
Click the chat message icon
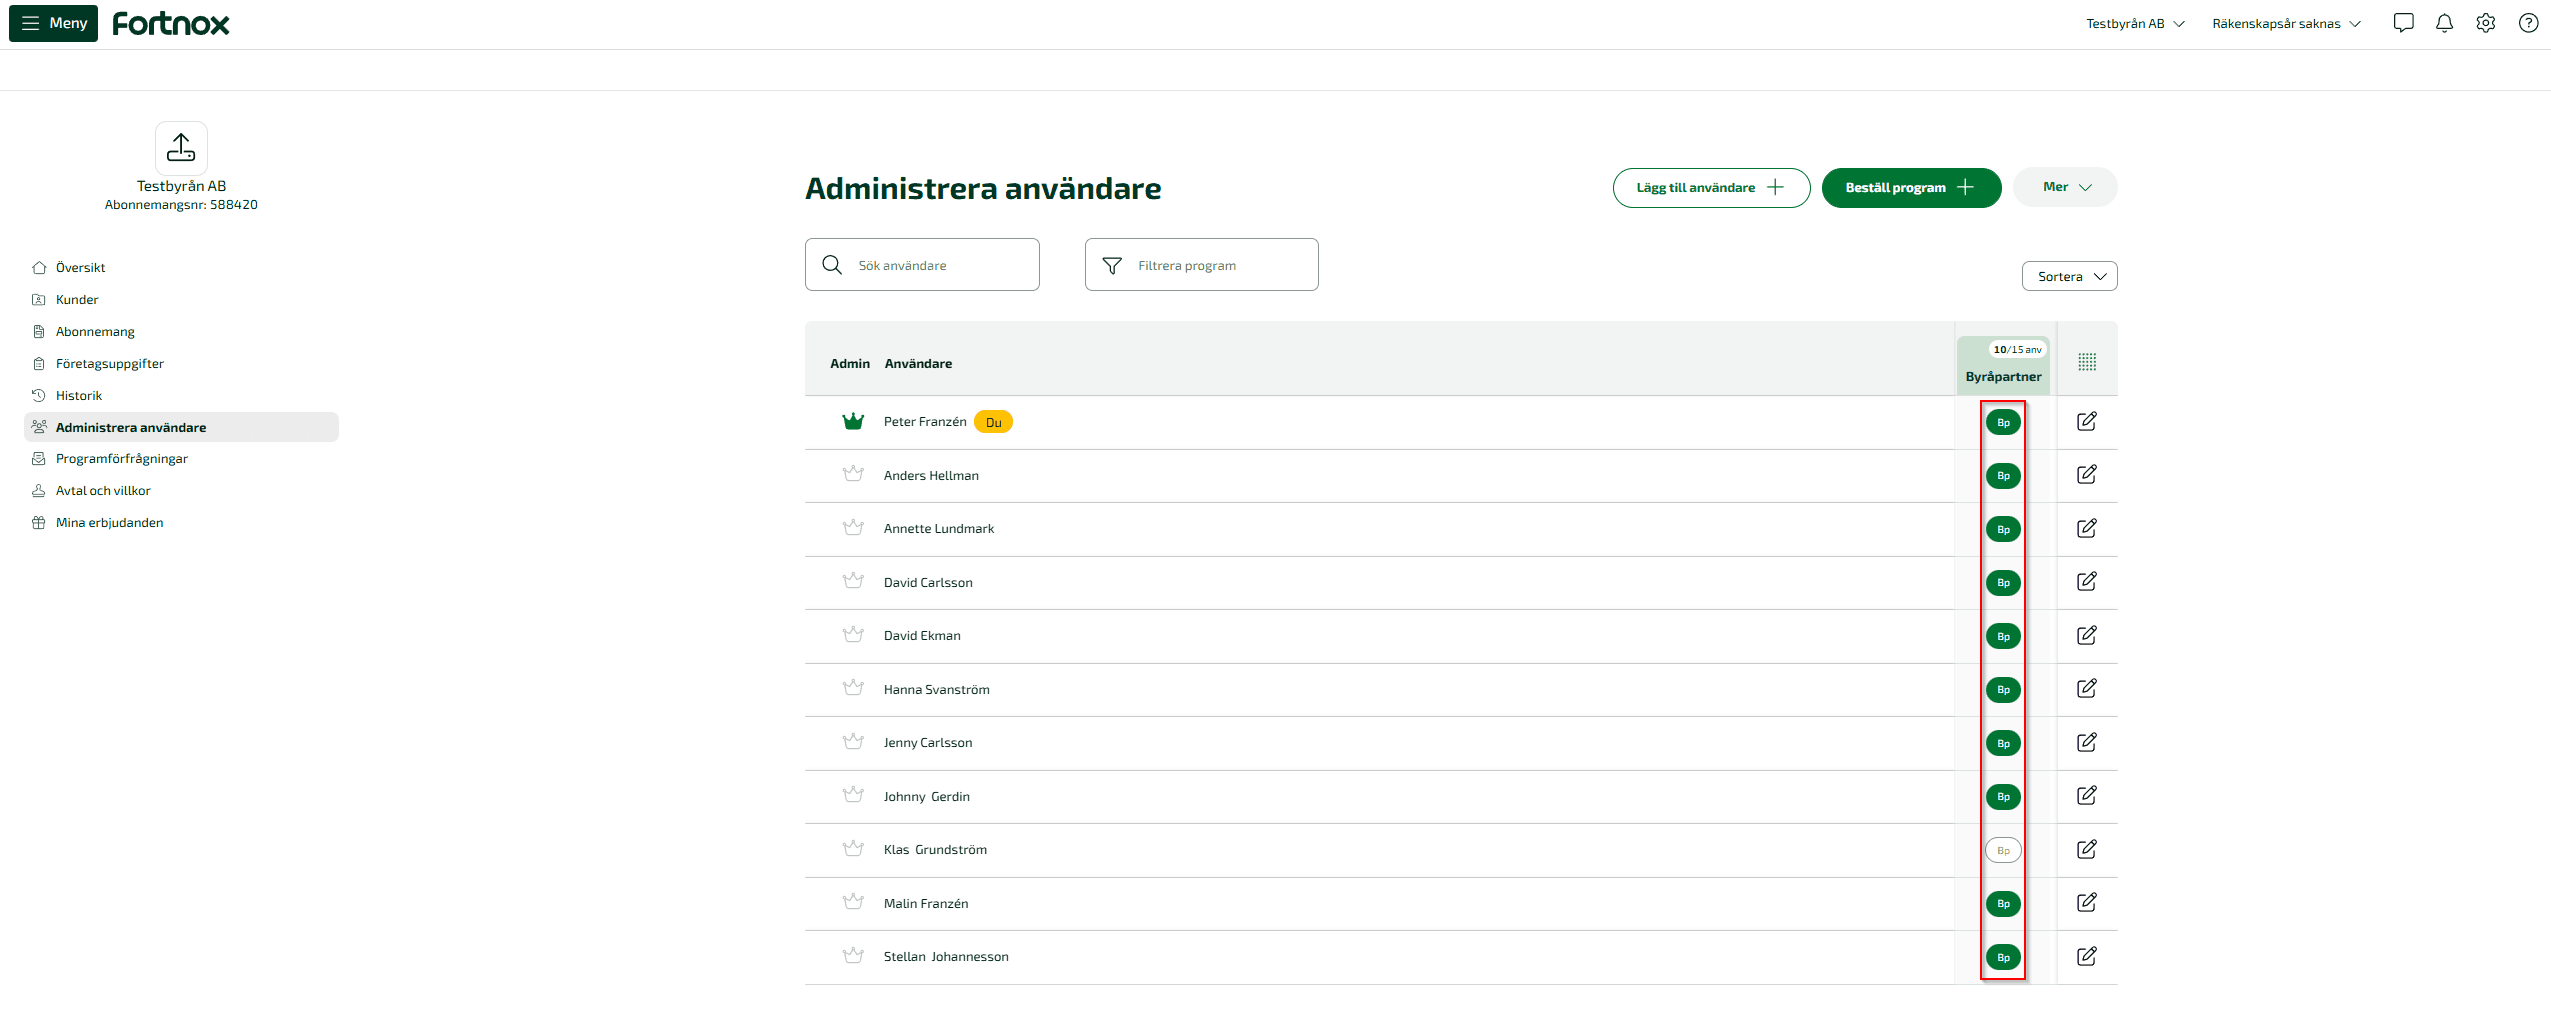(2403, 23)
